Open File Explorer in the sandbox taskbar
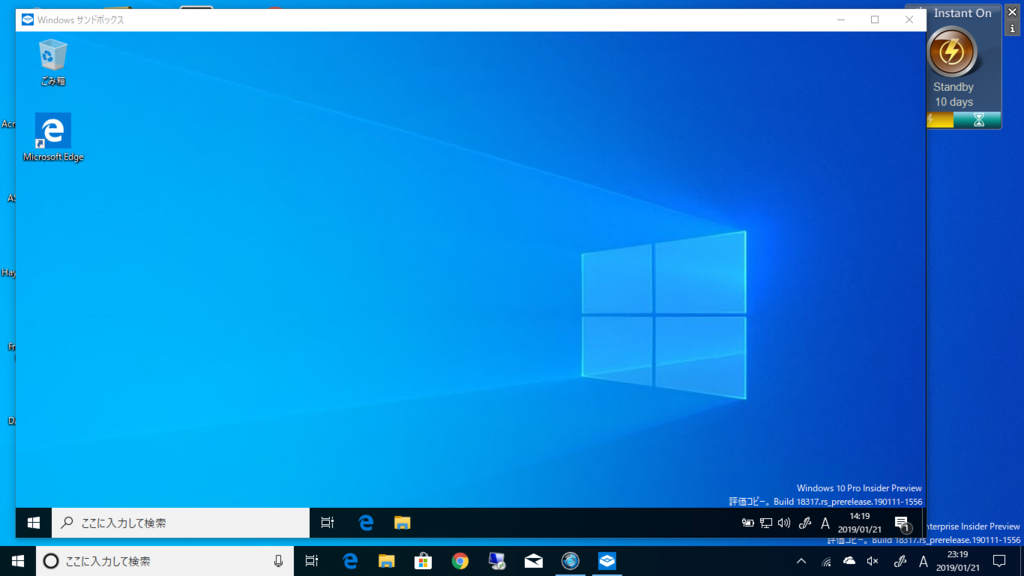Viewport: 1024px width, 576px height. (402, 523)
